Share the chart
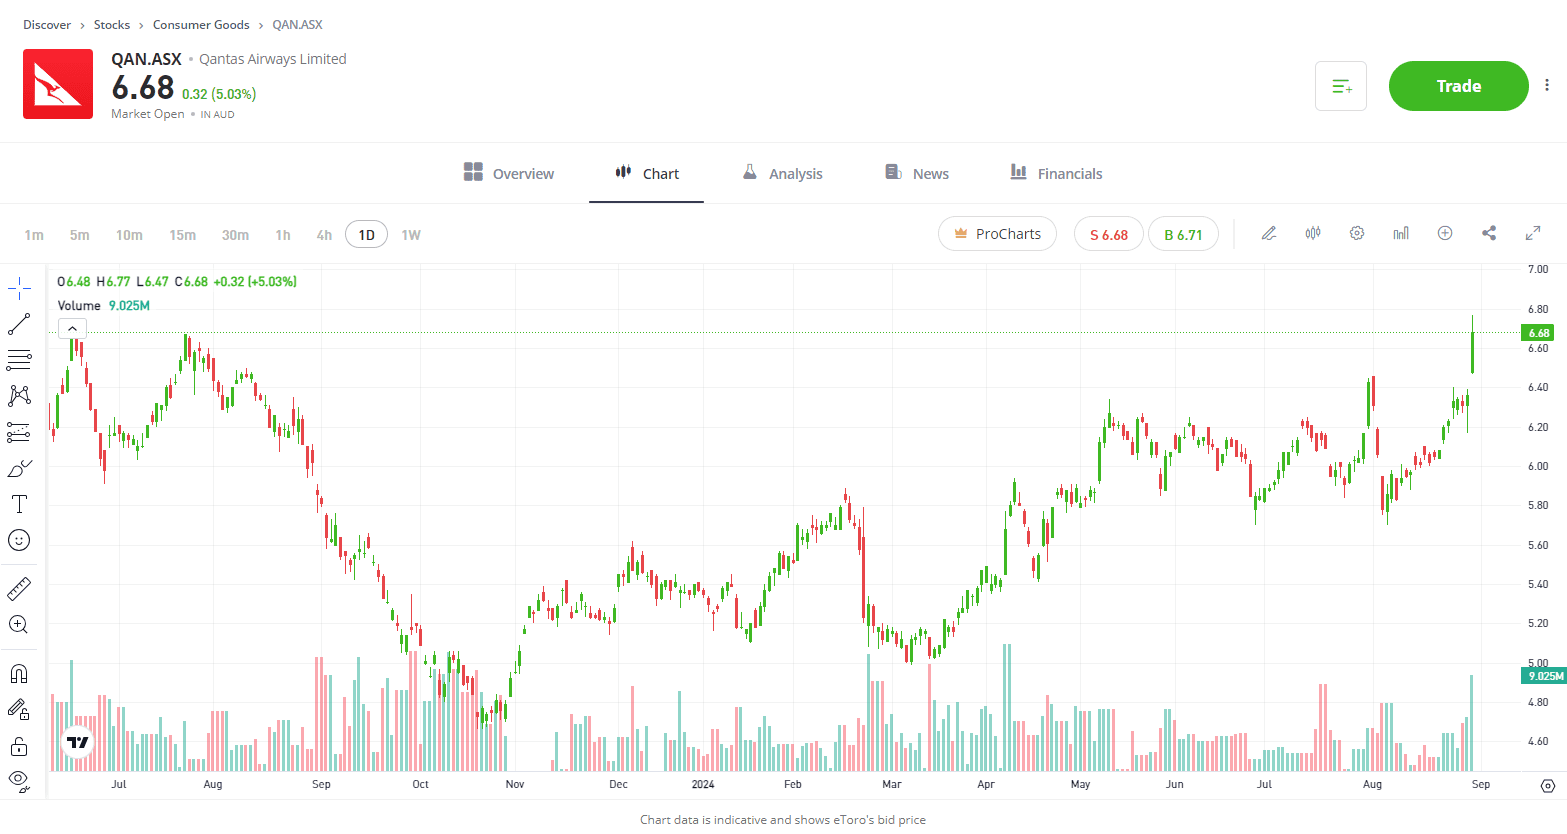Image resolution: width=1567 pixels, height=834 pixels. point(1489,233)
